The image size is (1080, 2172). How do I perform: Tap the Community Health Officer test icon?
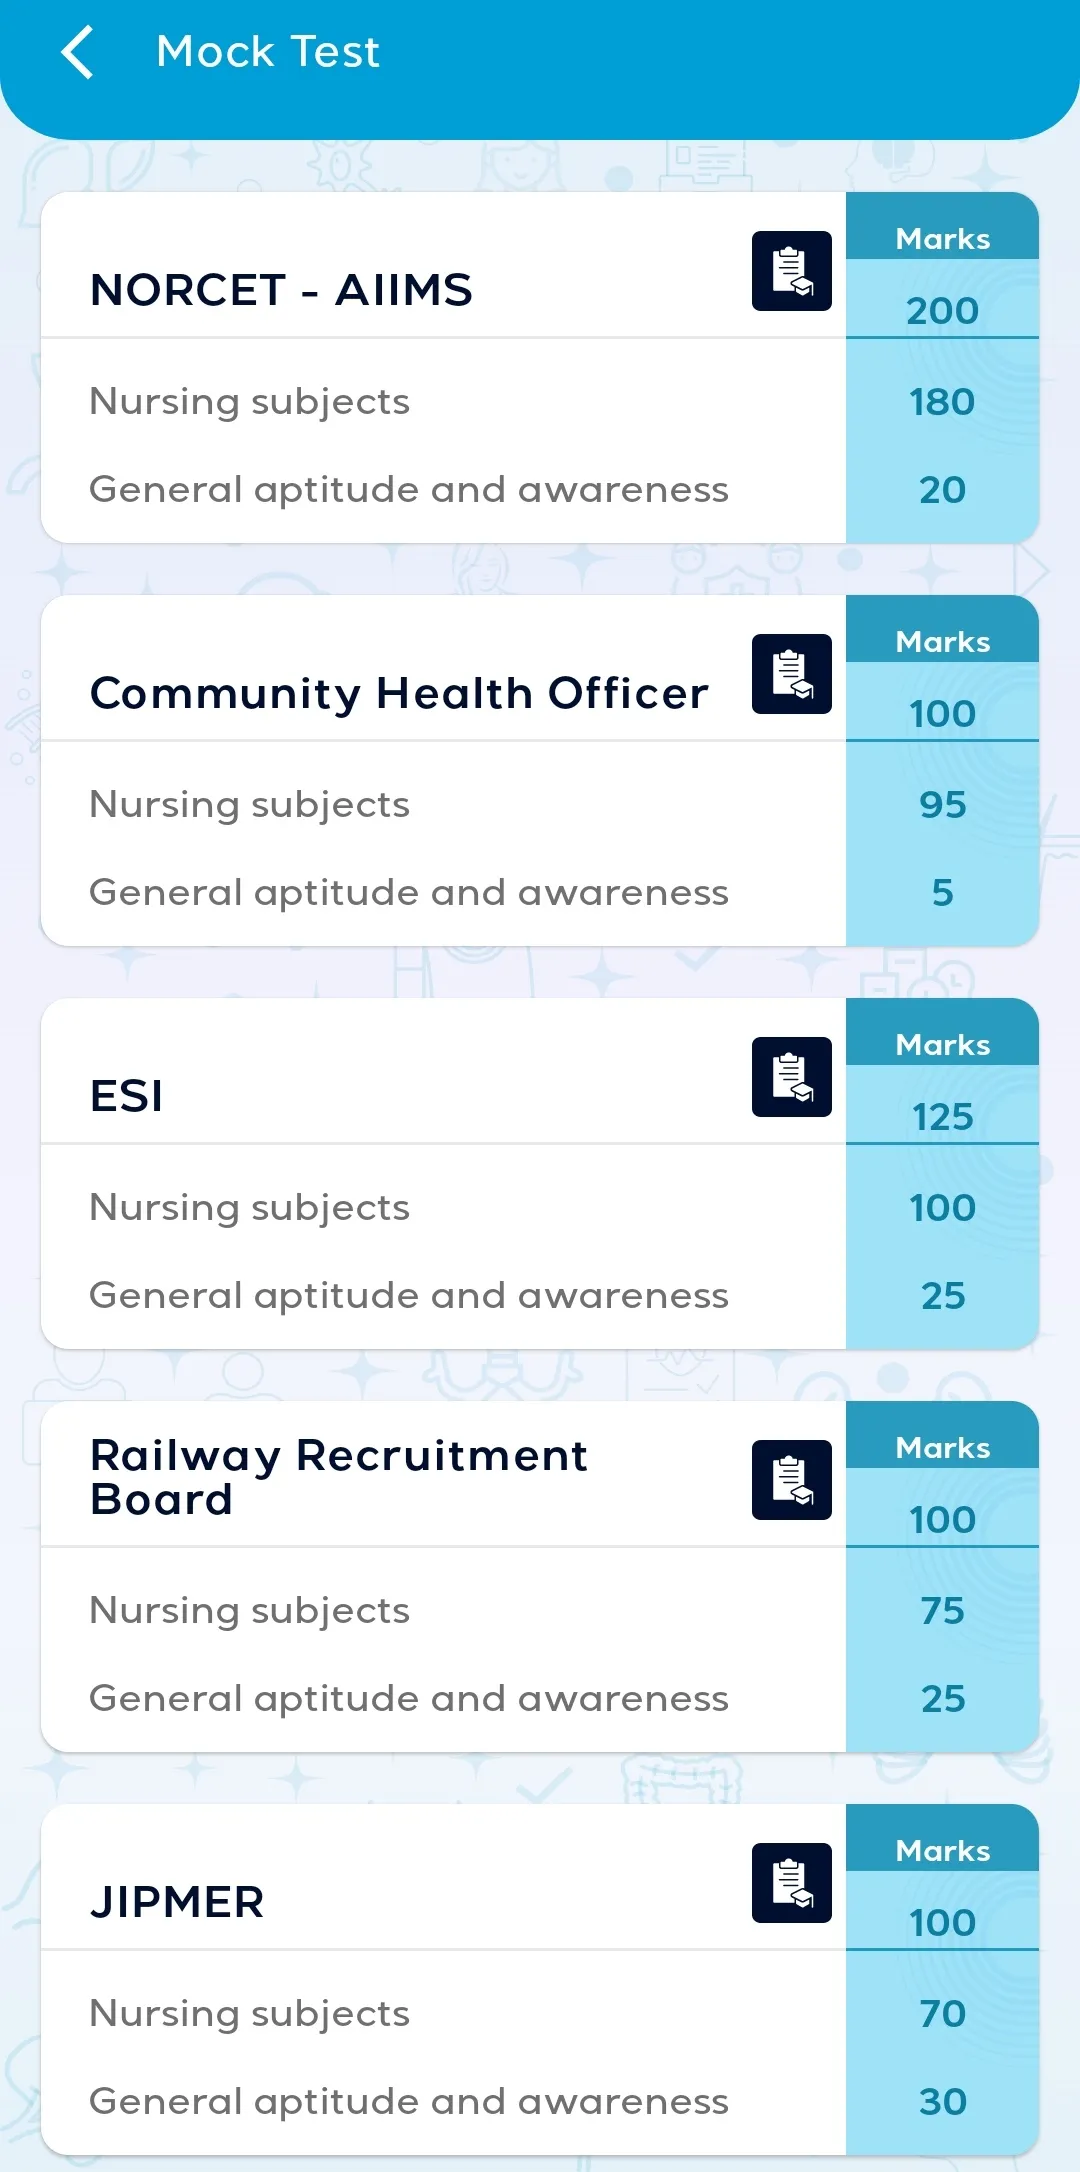click(x=792, y=674)
